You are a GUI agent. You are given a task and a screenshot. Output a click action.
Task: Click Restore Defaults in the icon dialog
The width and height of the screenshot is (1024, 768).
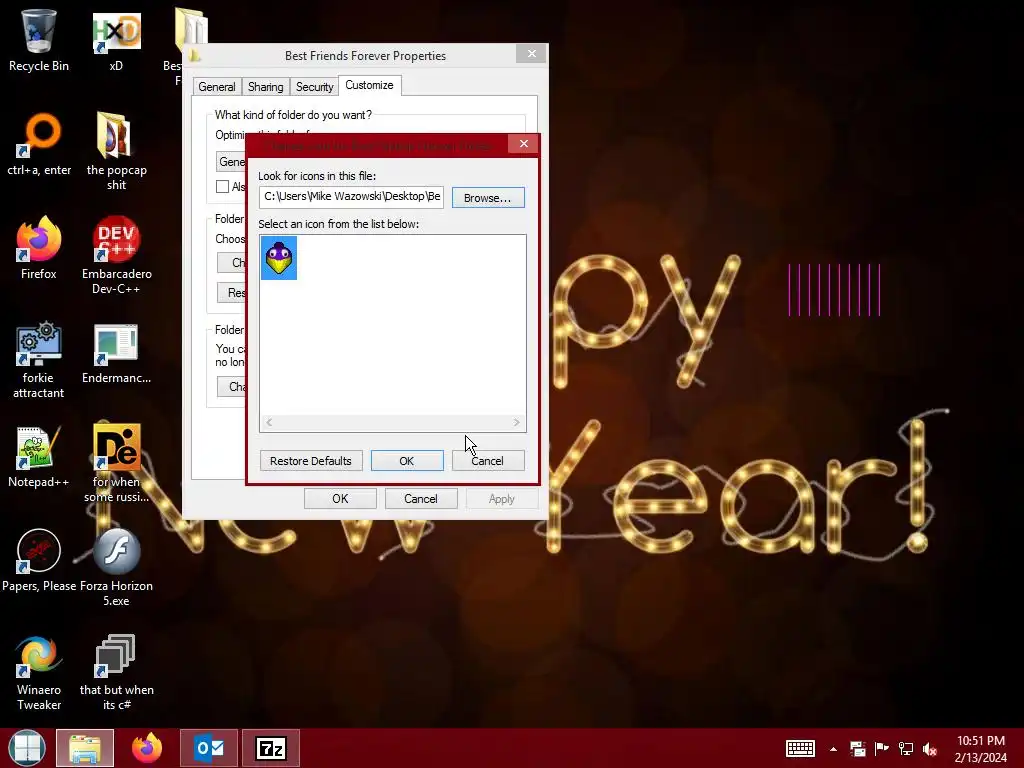point(311,461)
